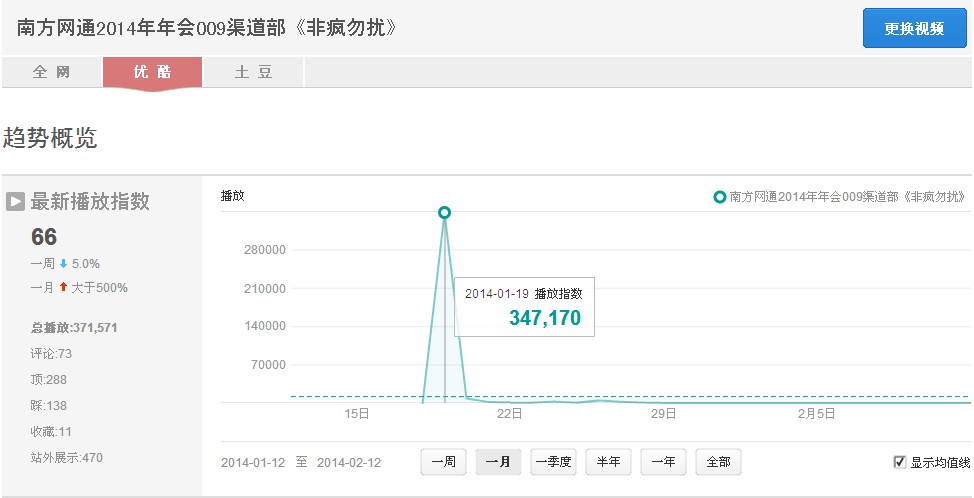
Task: Click the peak data point marker on chart
Action: [x=444, y=212]
